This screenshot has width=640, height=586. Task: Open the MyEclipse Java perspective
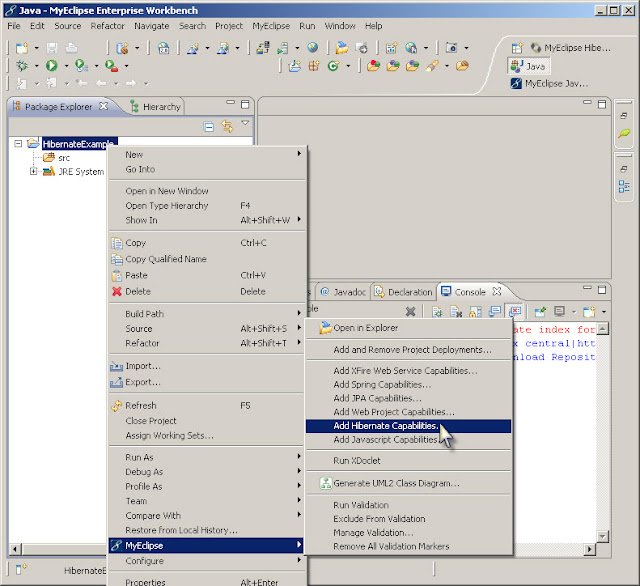pyautogui.click(x=549, y=84)
